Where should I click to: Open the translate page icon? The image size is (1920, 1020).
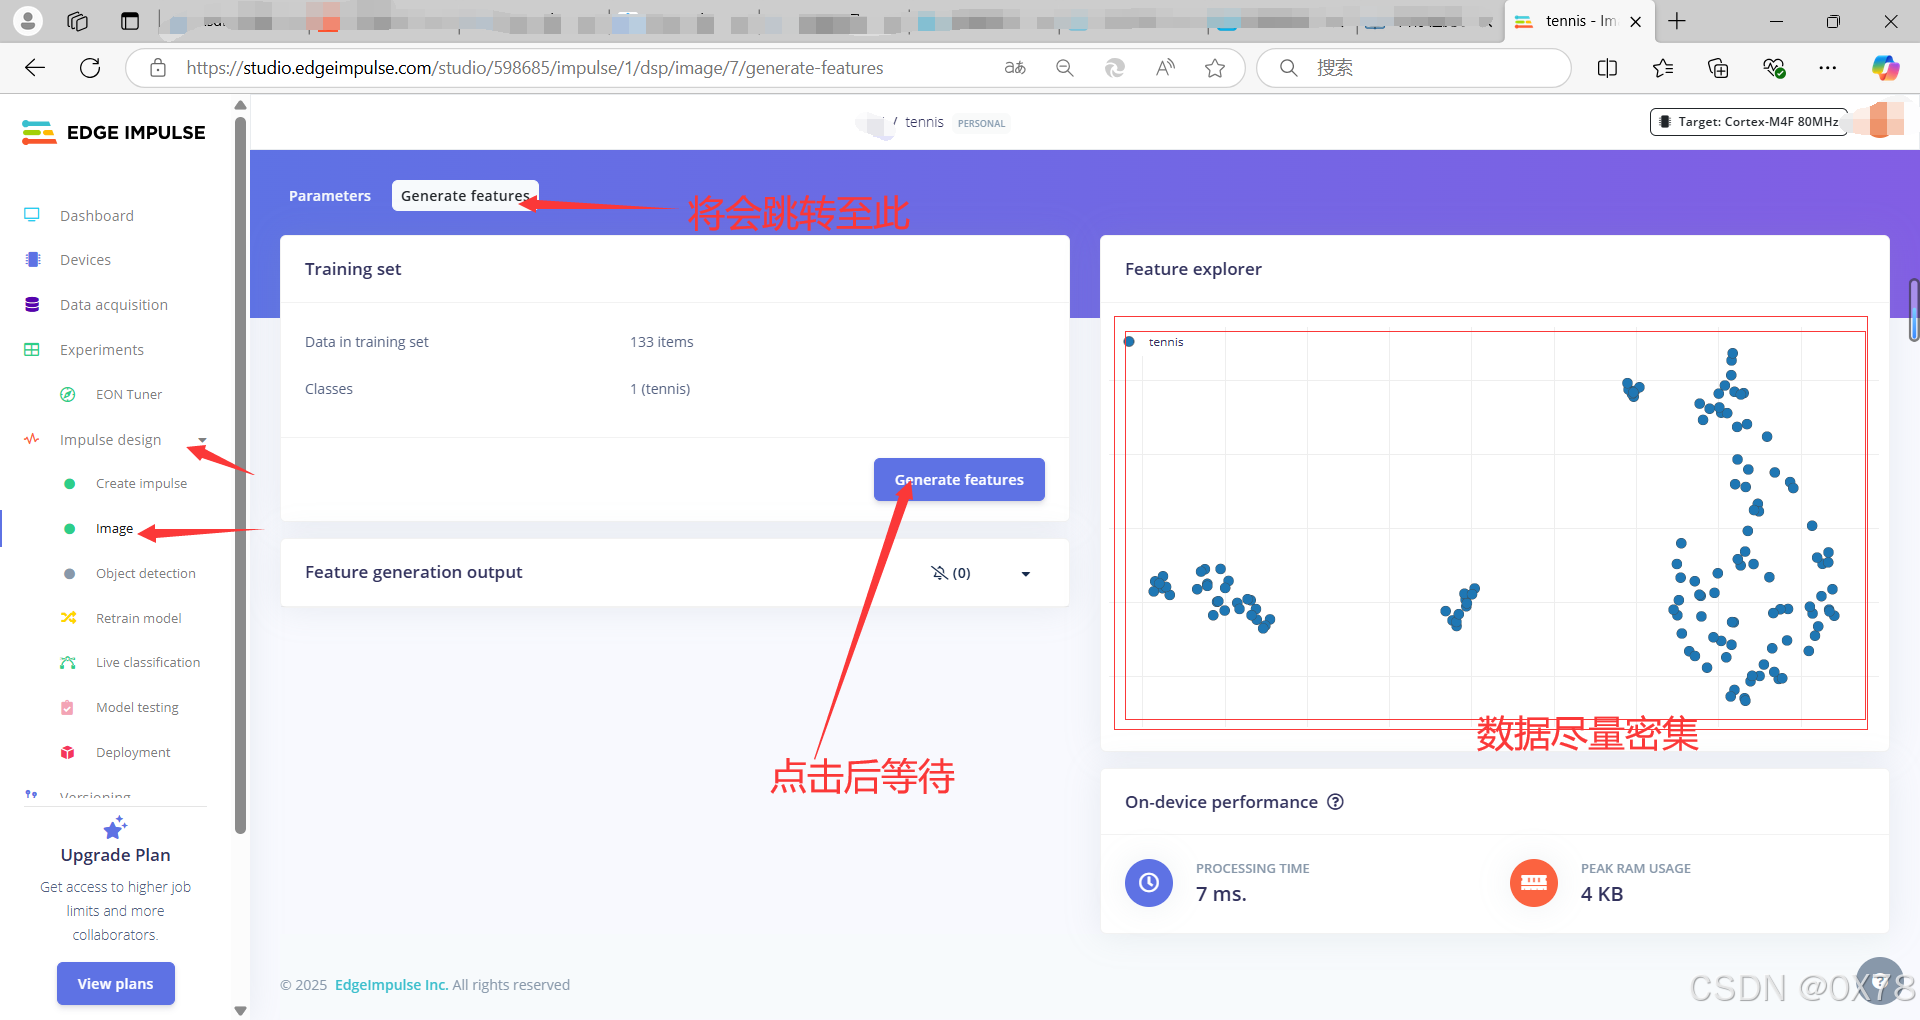(1015, 68)
